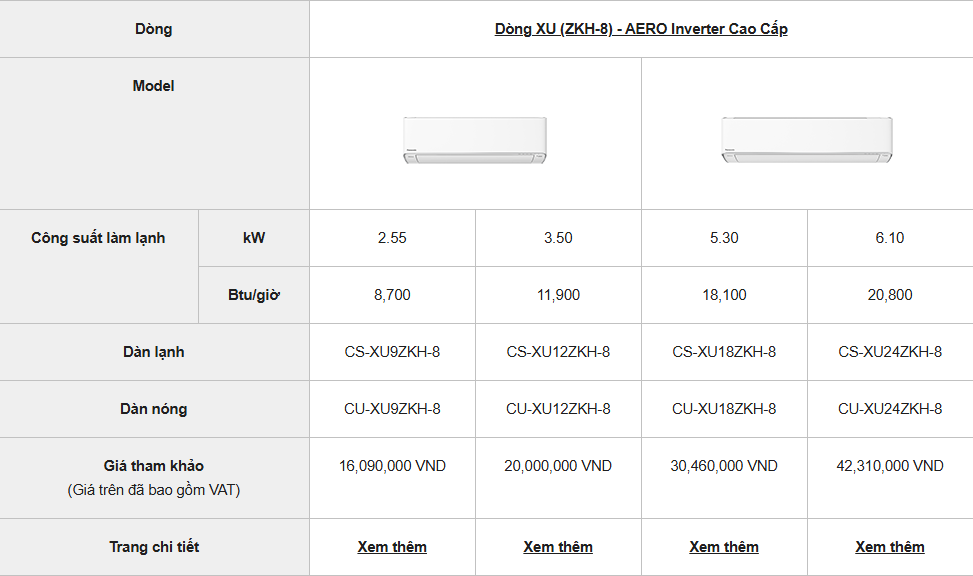Click the 18,100 Btu/giờ value
Viewport: 973px width, 576px height.
pos(724,295)
